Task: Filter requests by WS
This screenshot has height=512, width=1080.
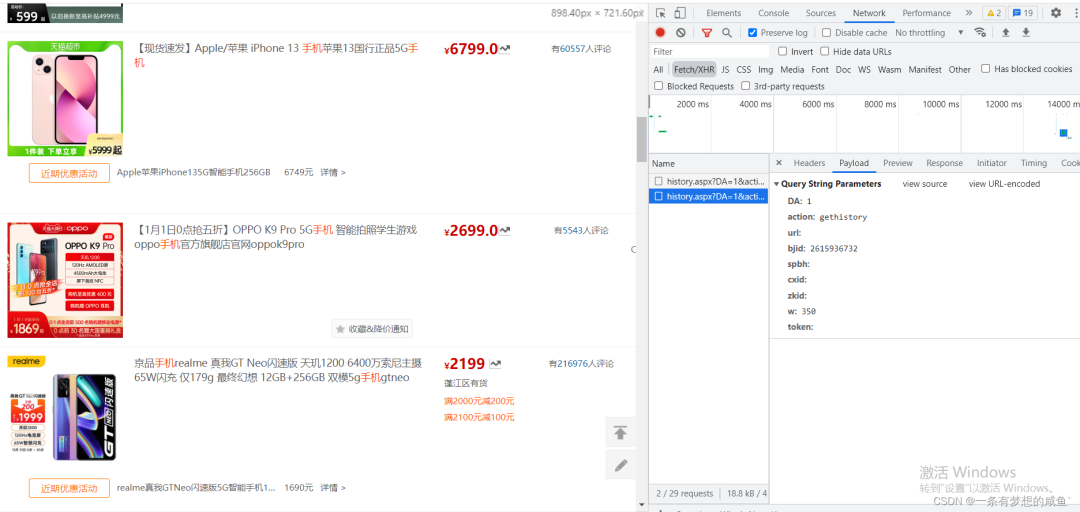Action: (x=864, y=70)
